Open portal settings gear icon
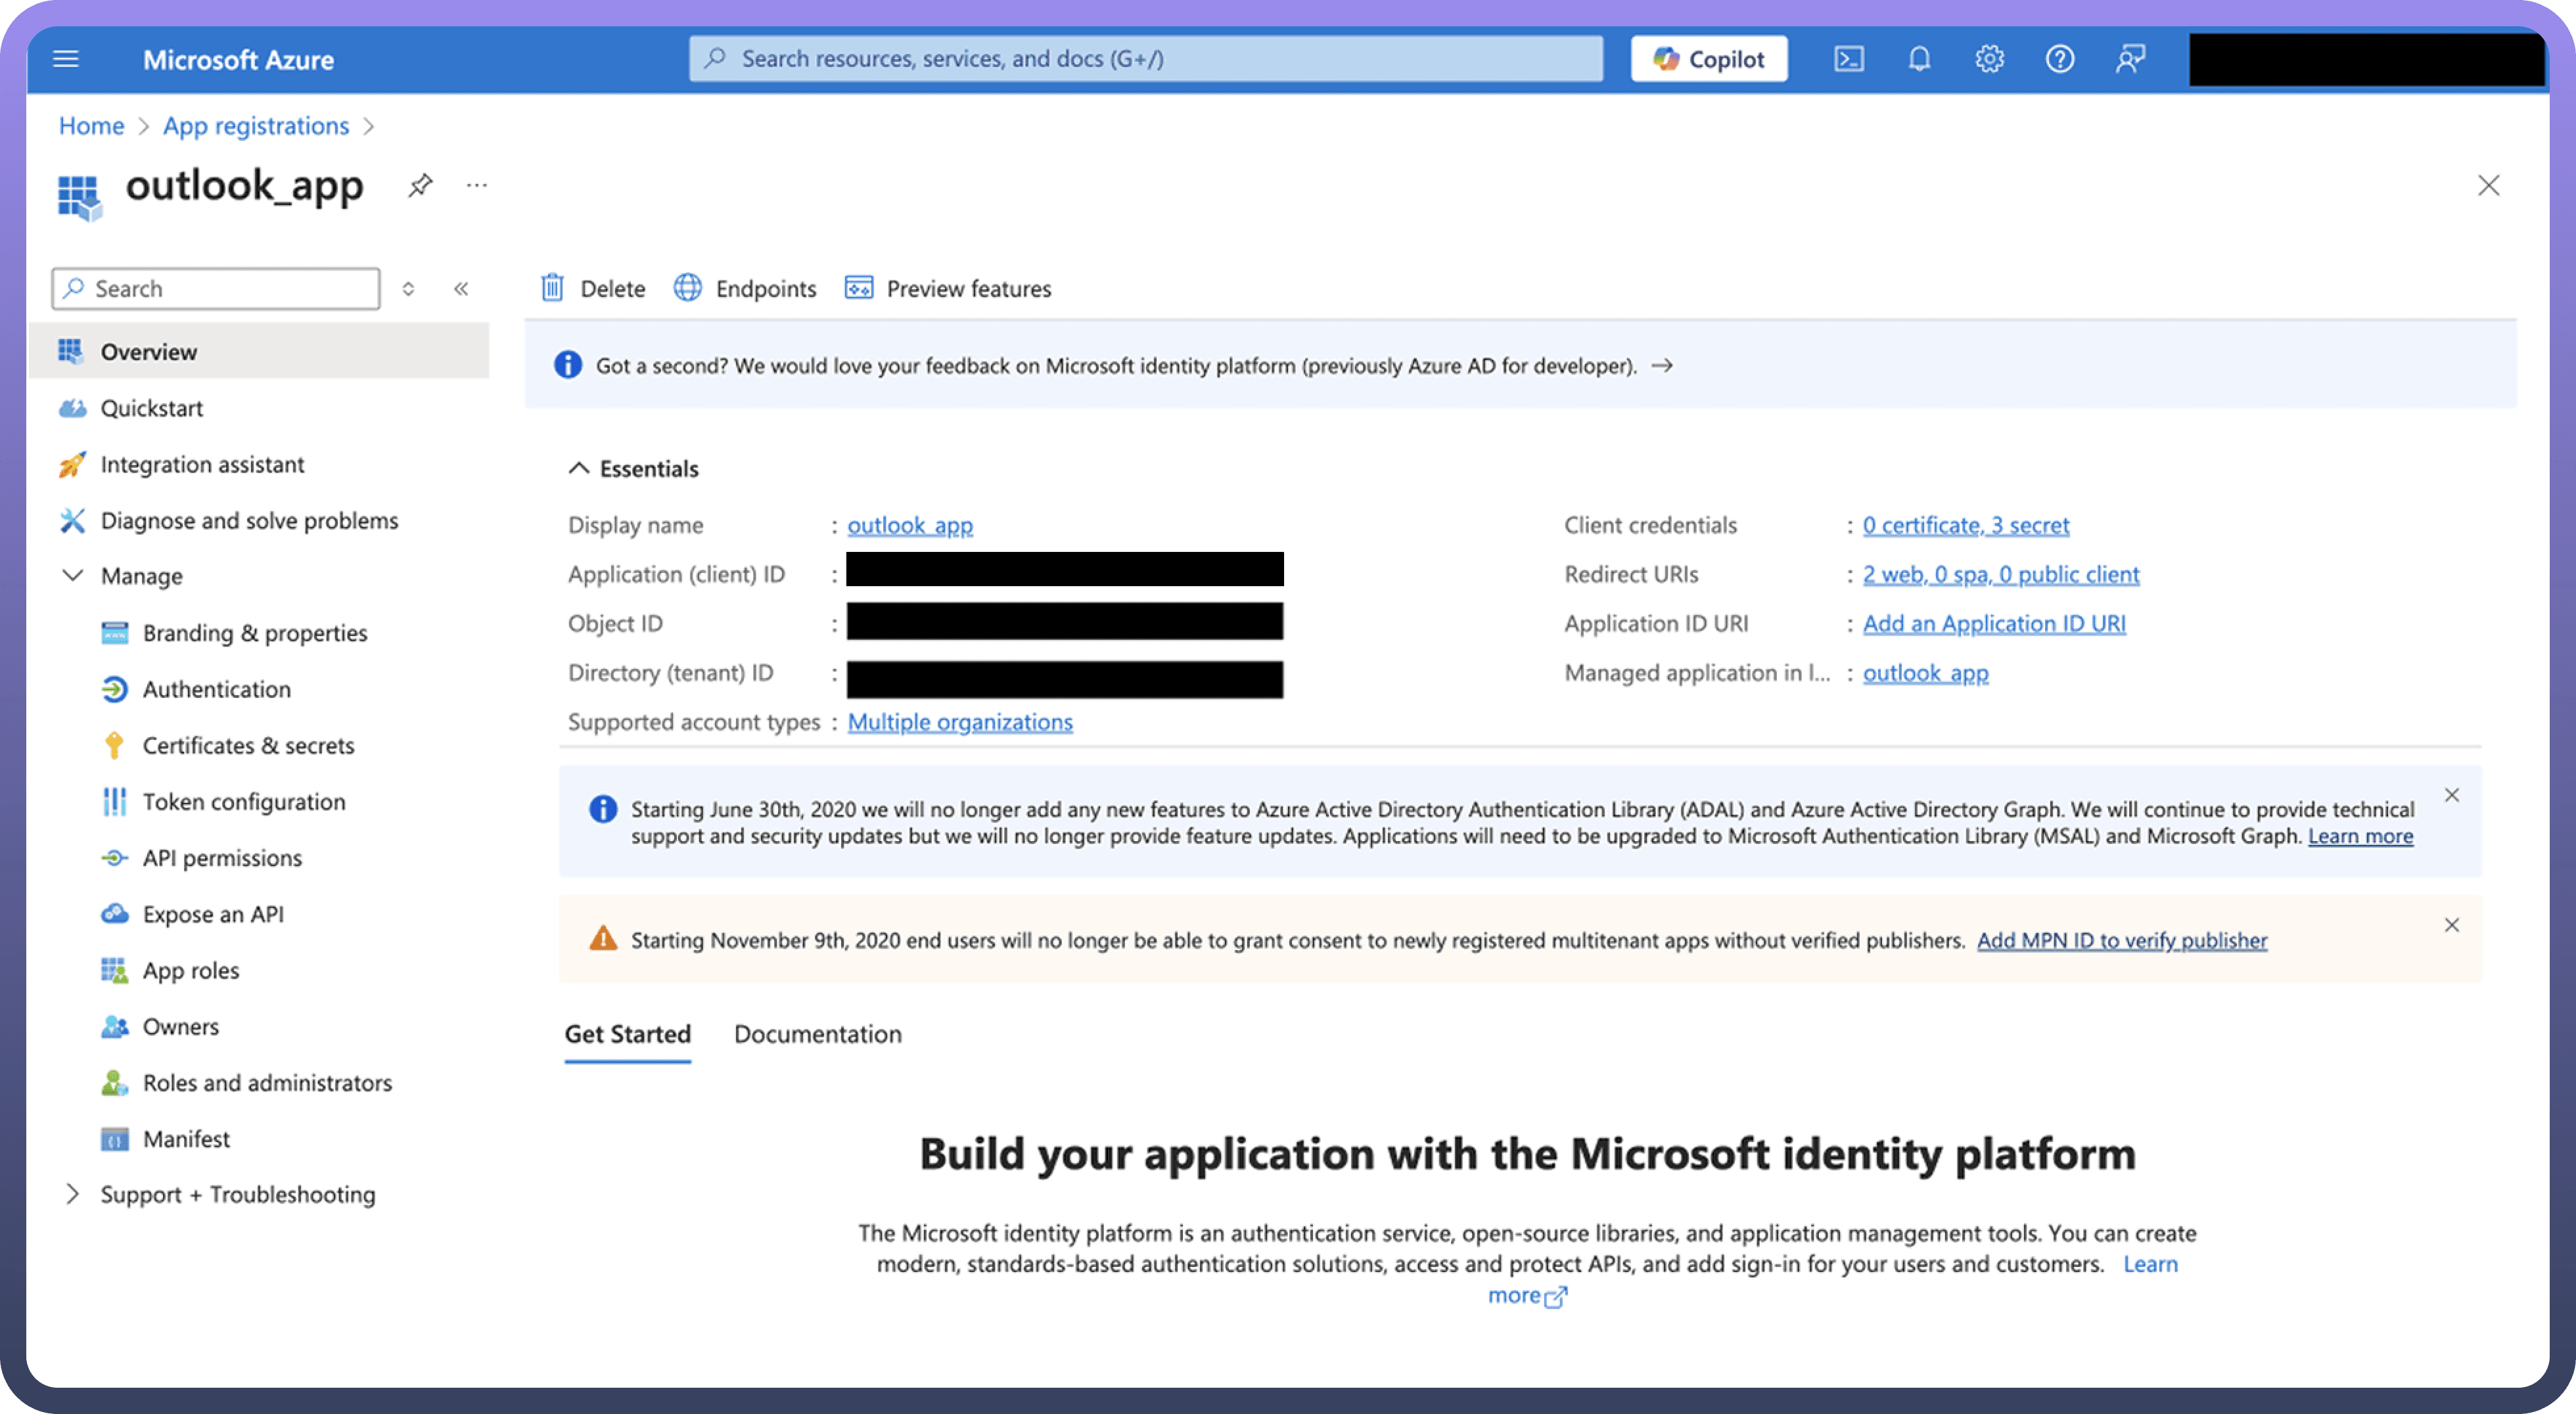2576x1414 pixels. tap(1989, 59)
